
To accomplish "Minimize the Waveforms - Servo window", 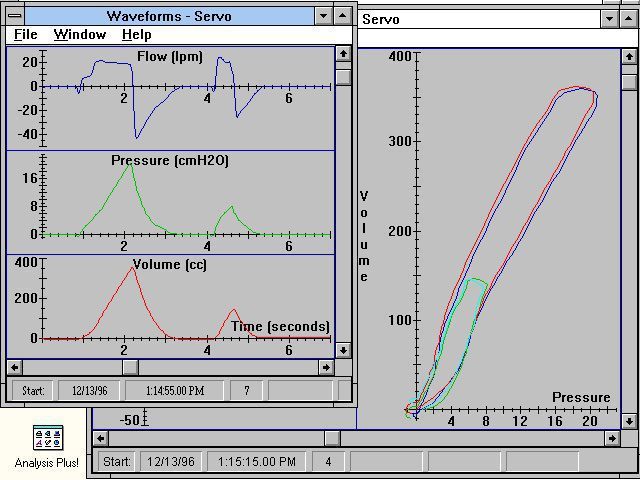I will [322, 16].
